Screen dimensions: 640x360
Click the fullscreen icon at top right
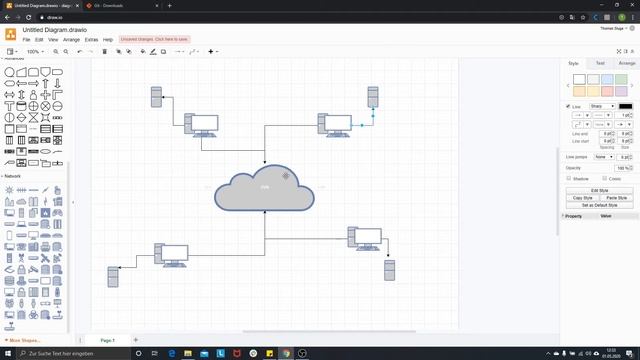(x=619, y=51)
